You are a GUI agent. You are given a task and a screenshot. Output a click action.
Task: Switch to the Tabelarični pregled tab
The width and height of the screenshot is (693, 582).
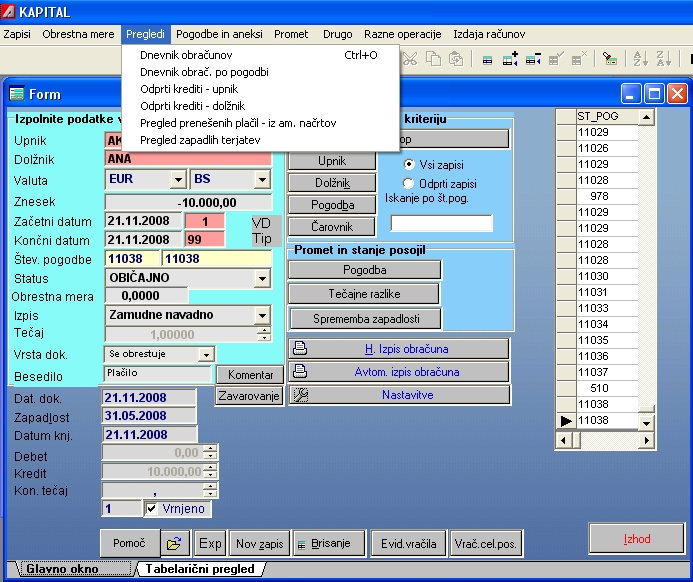click(199, 569)
